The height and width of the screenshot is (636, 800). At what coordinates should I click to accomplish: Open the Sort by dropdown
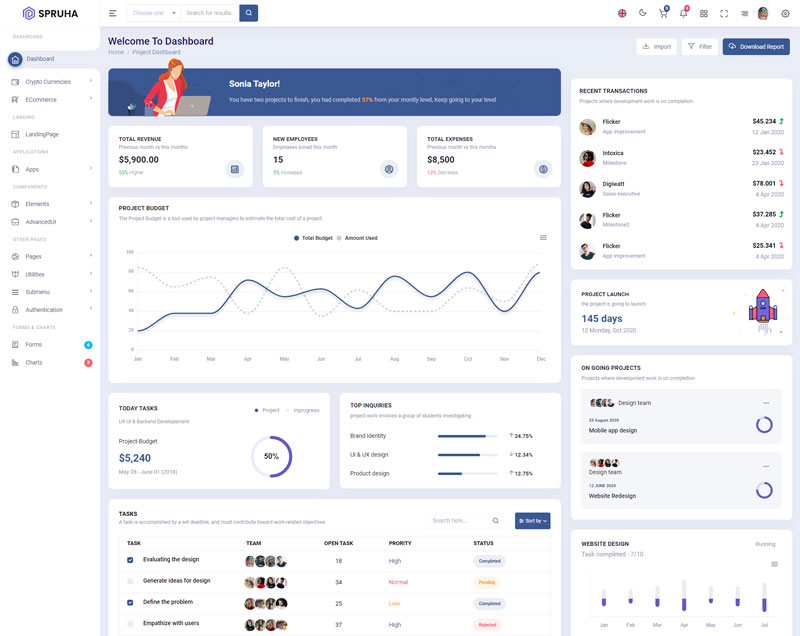click(532, 521)
